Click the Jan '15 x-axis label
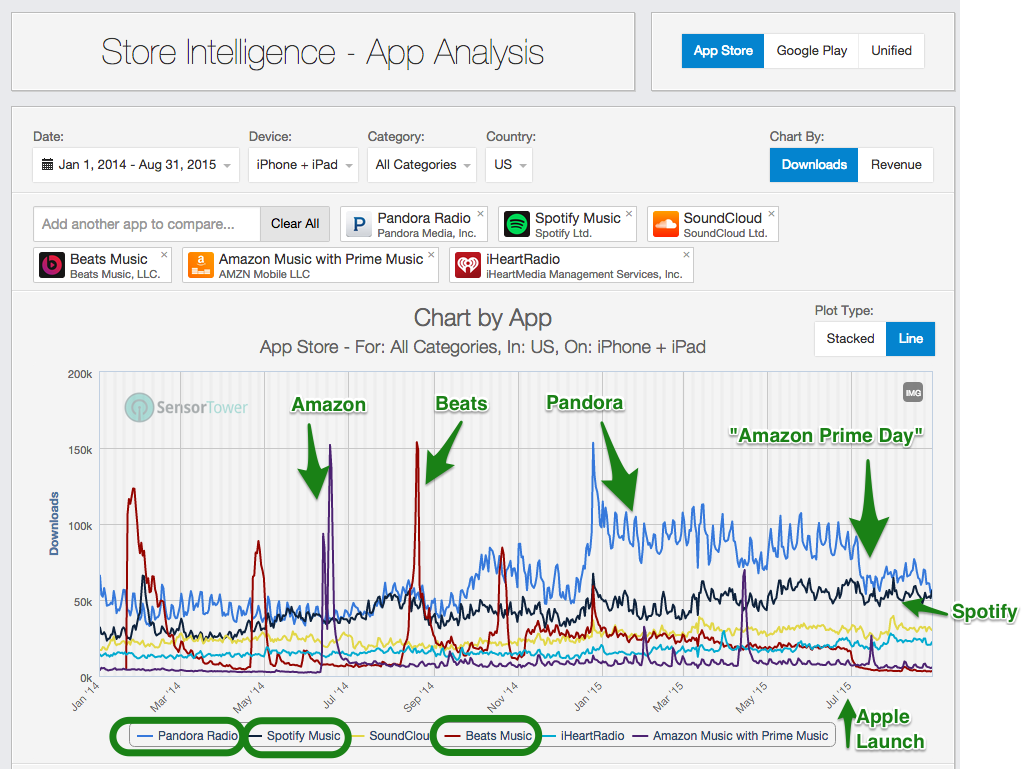This screenshot has height=769, width=1027. 588,696
